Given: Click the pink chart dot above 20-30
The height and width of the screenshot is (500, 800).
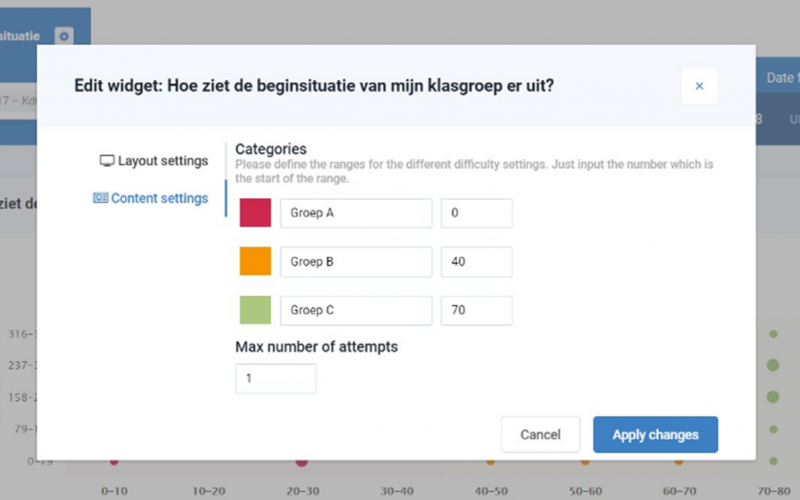Looking at the screenshot, I should click(x=301, y=462).
